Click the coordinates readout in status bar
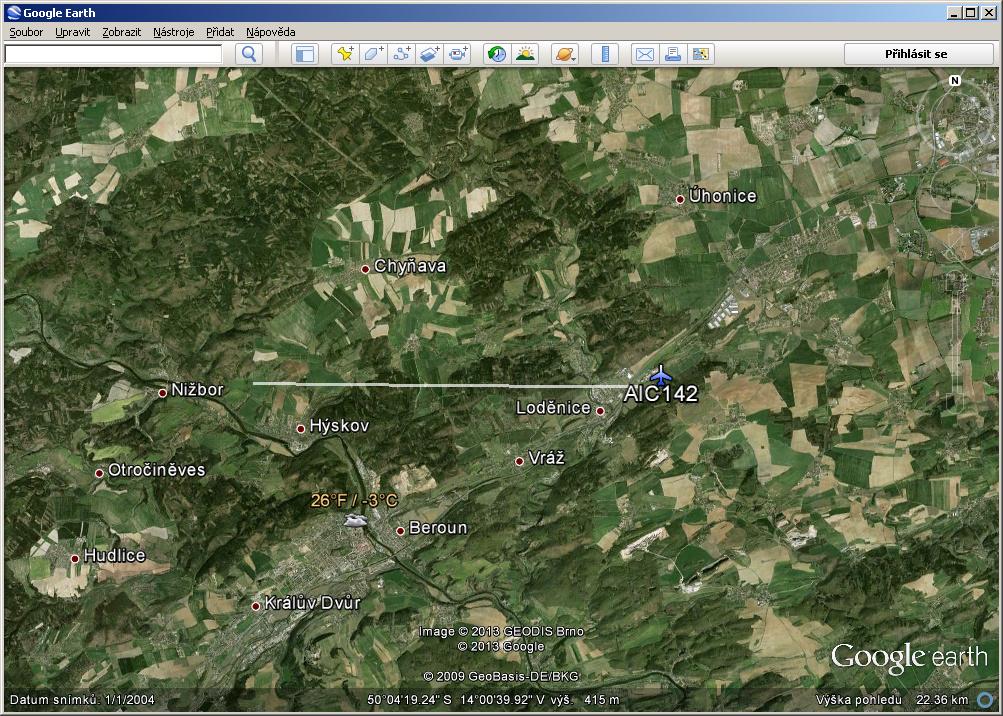The height and width of the screenshot is (716, 1003). click(x=457, y=700)
